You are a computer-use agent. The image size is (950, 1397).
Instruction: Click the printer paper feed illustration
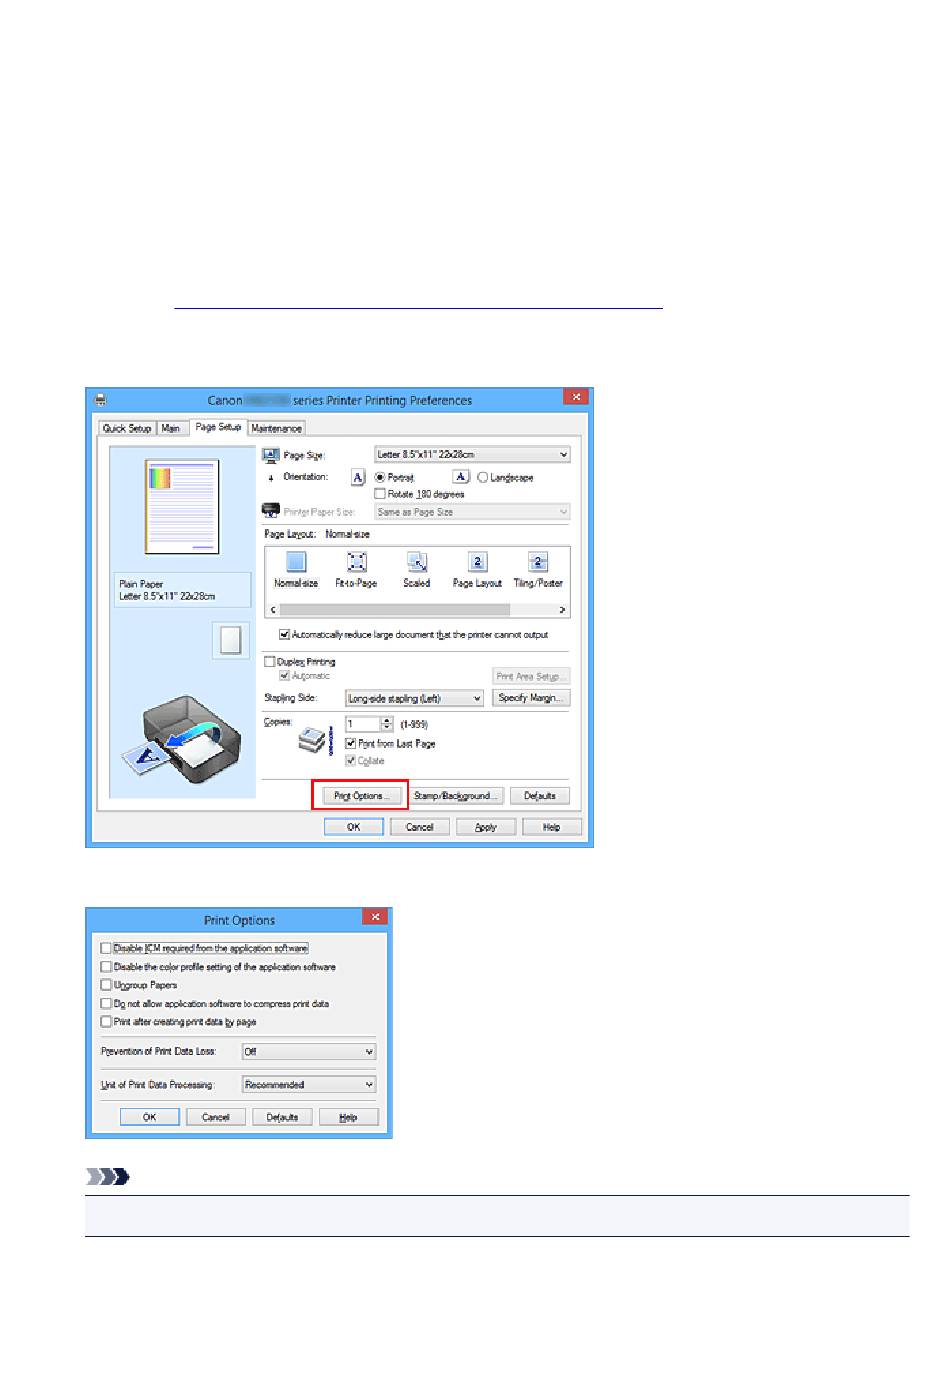pos(182,740)
